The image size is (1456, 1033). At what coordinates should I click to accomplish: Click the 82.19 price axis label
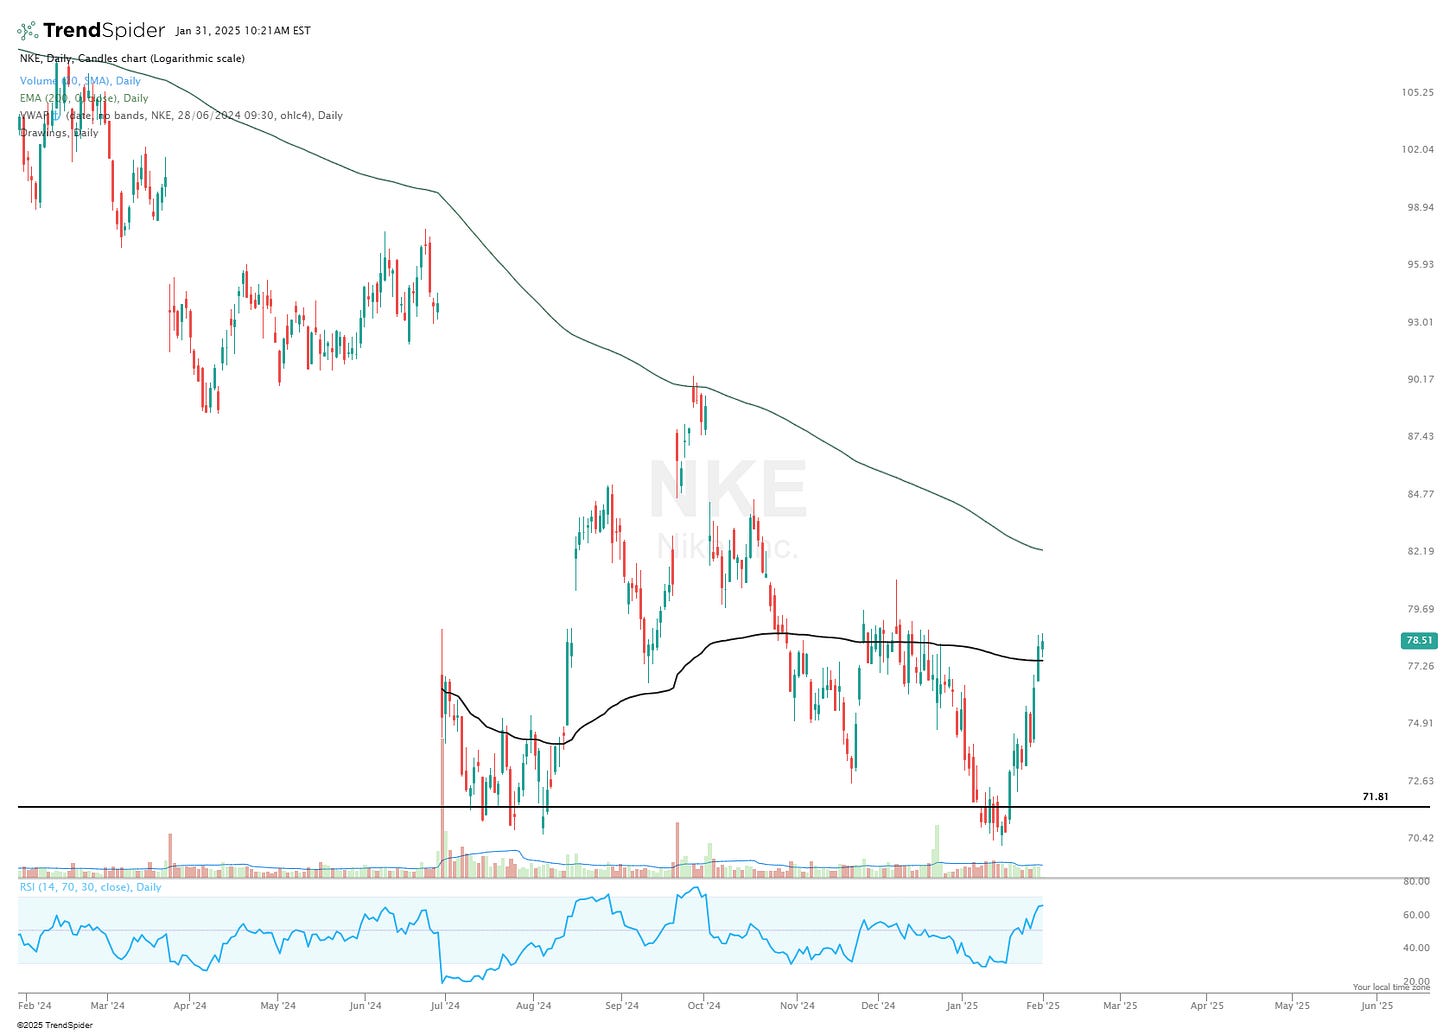point(1420,551)
